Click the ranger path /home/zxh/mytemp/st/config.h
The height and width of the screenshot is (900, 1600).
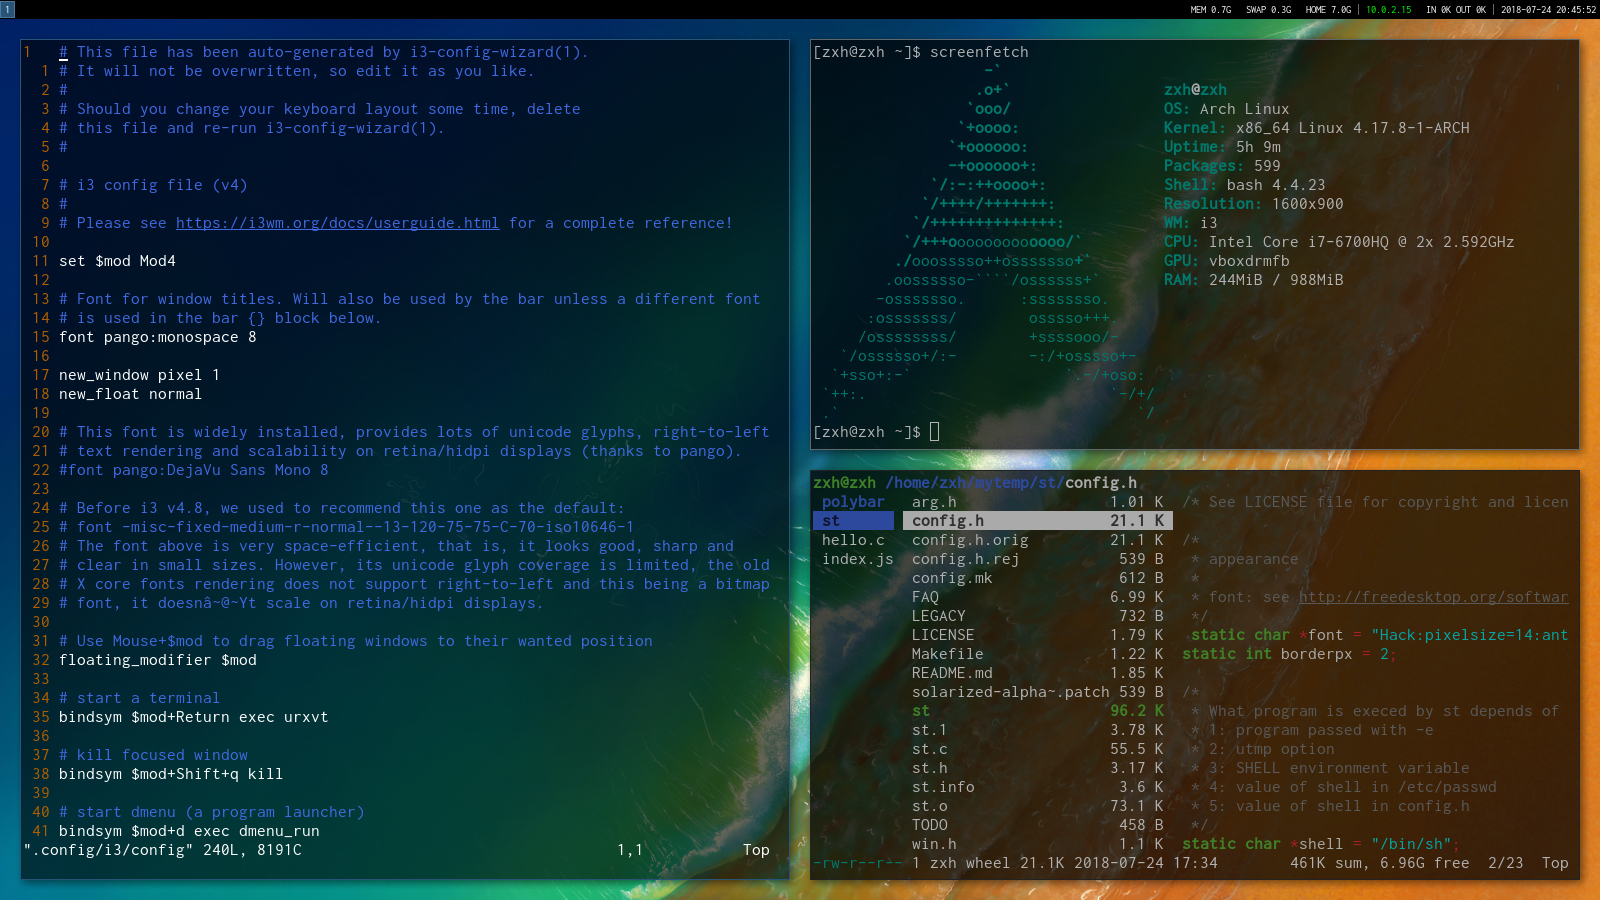(1011, 483)
